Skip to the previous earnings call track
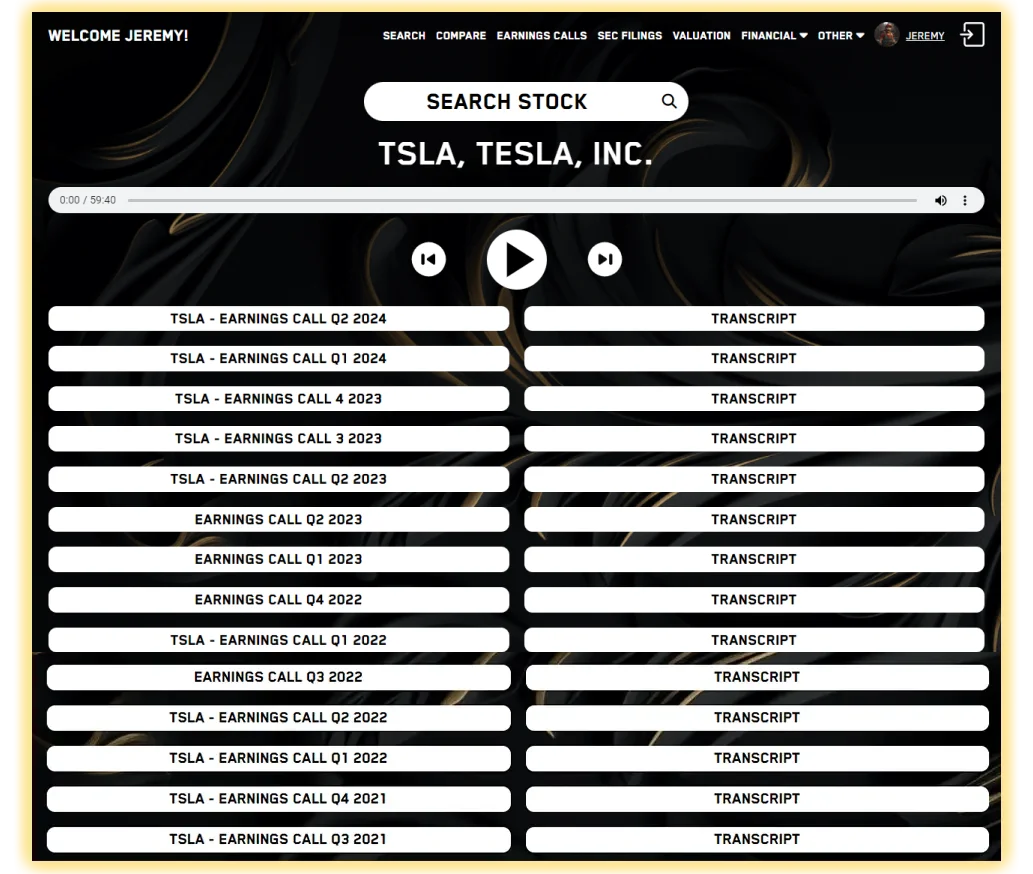1033x874 pixels. (429, 260)
